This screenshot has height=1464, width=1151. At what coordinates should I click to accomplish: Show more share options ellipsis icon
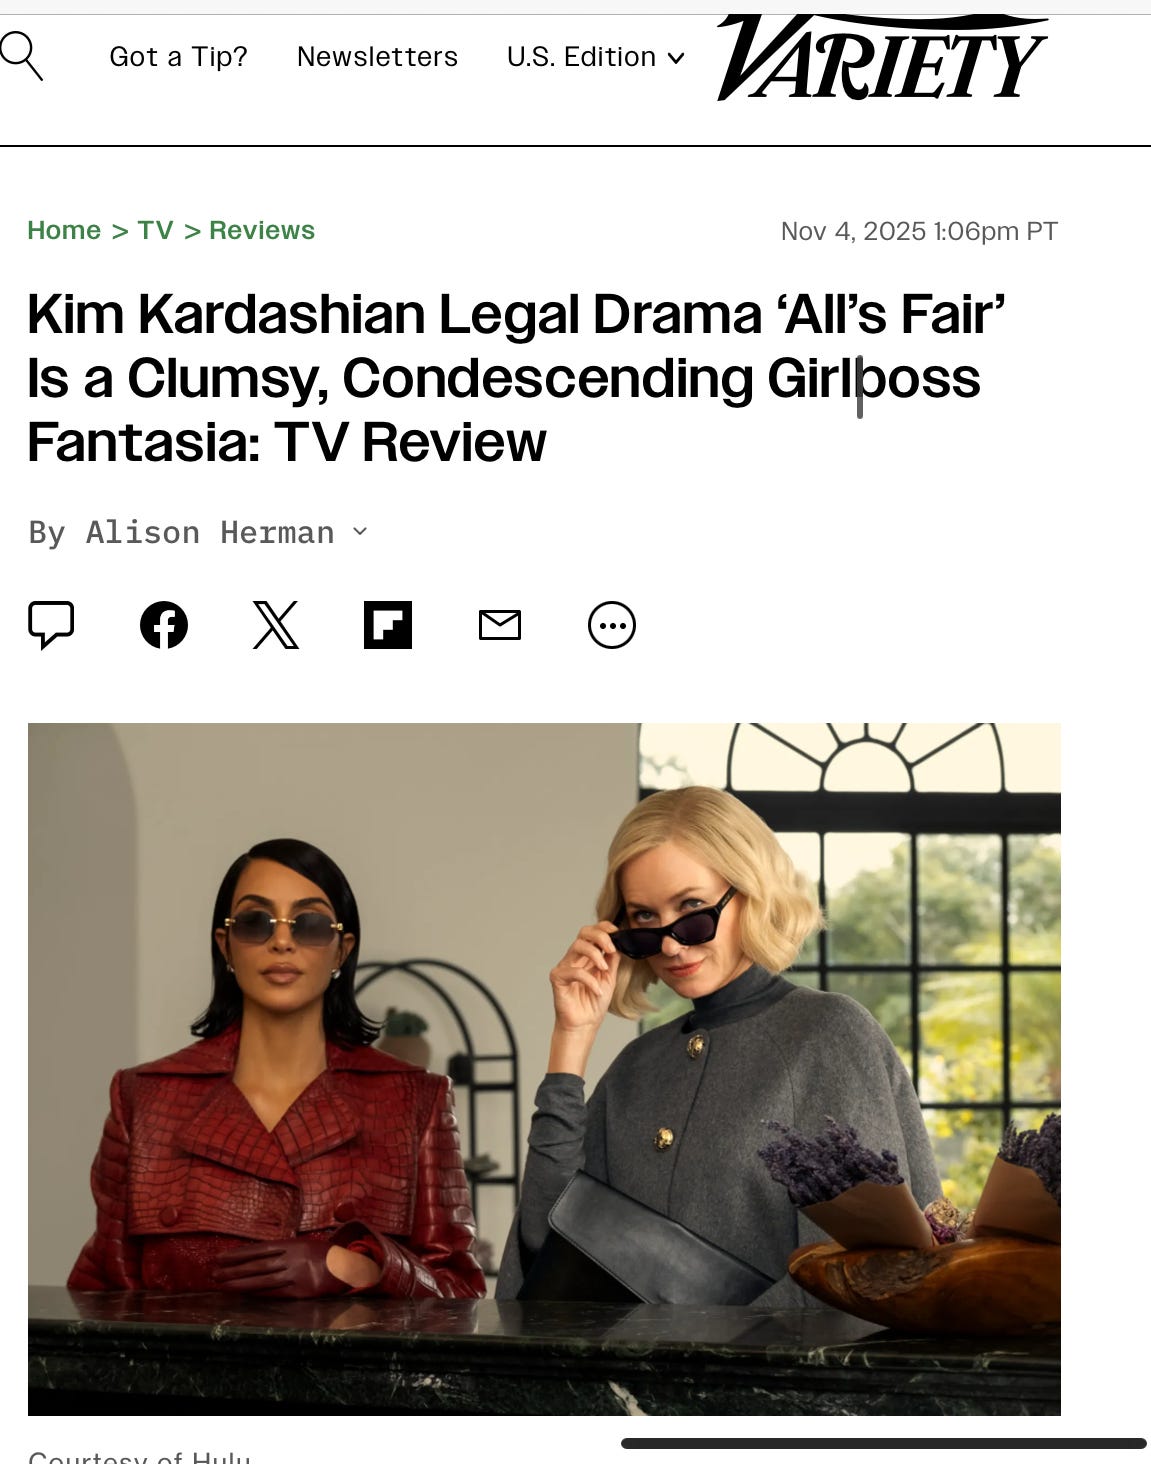coord(612,625)
